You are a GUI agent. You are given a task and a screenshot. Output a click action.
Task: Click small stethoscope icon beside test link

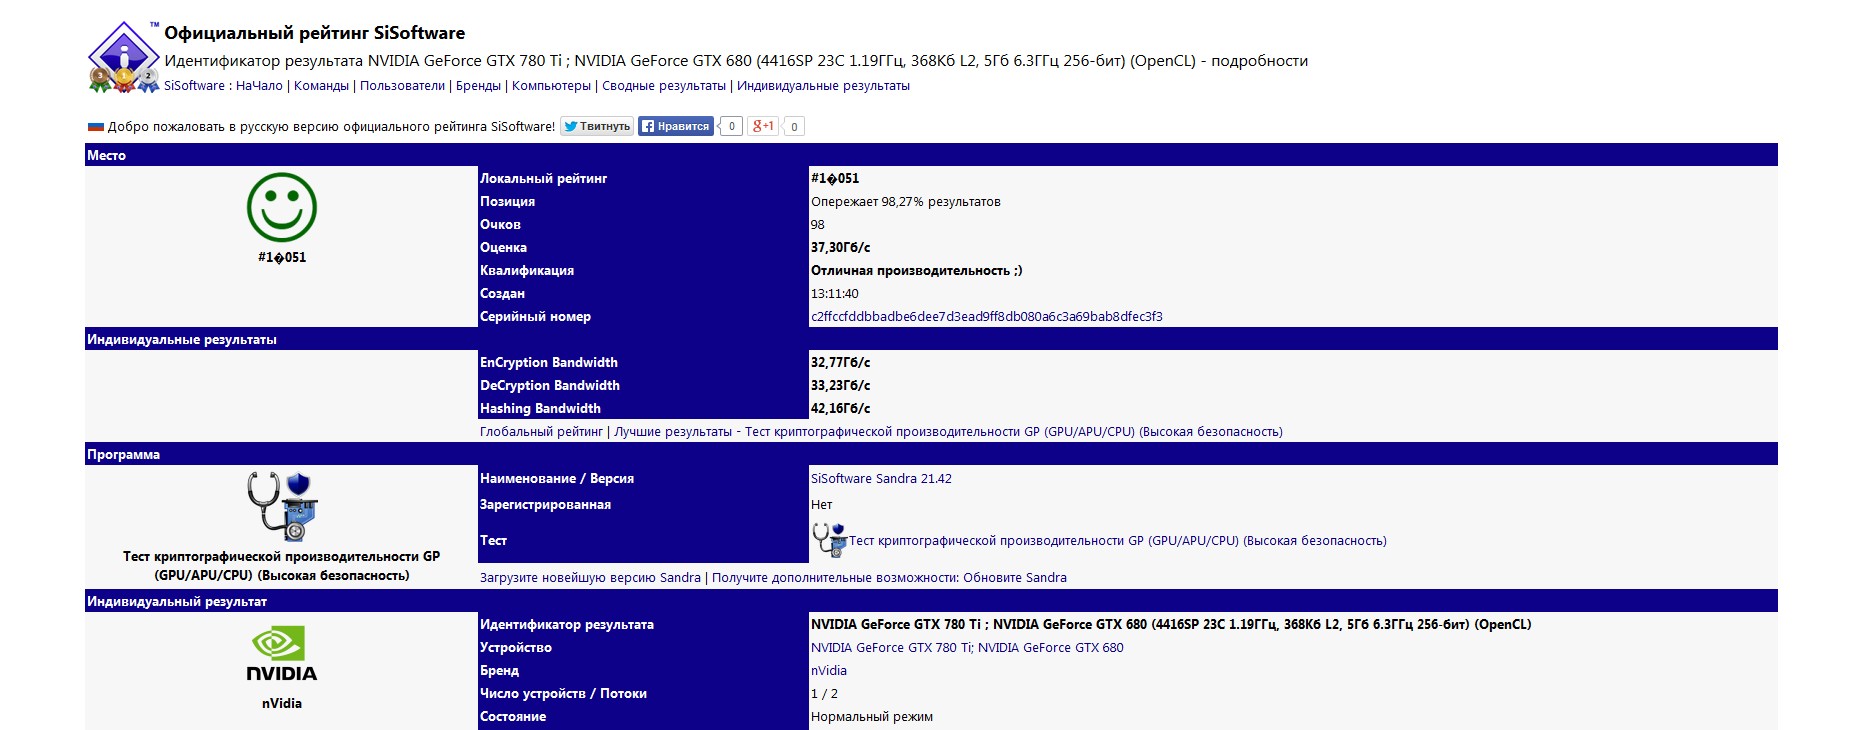pos(828,540)
